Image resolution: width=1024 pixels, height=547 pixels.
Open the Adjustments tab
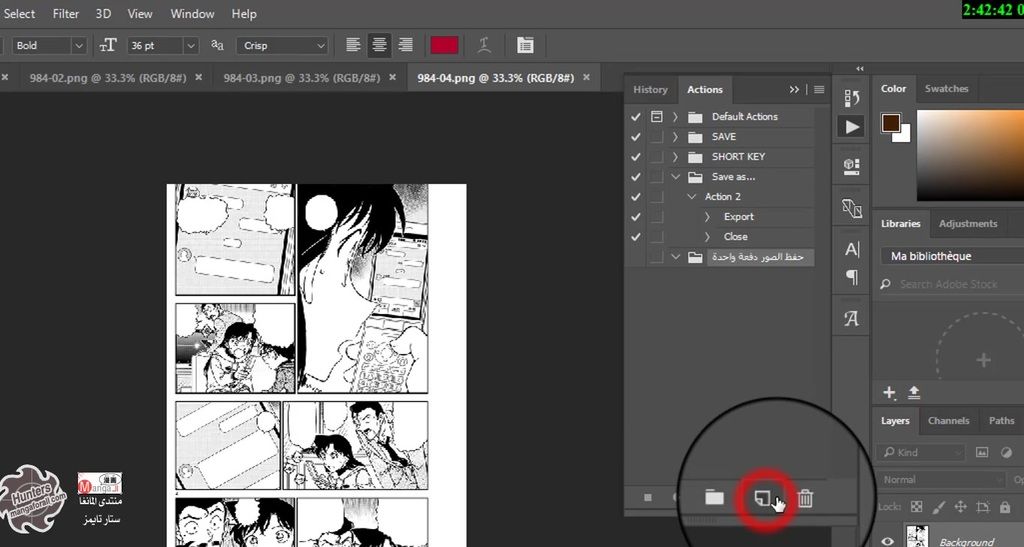pos(968,223)
